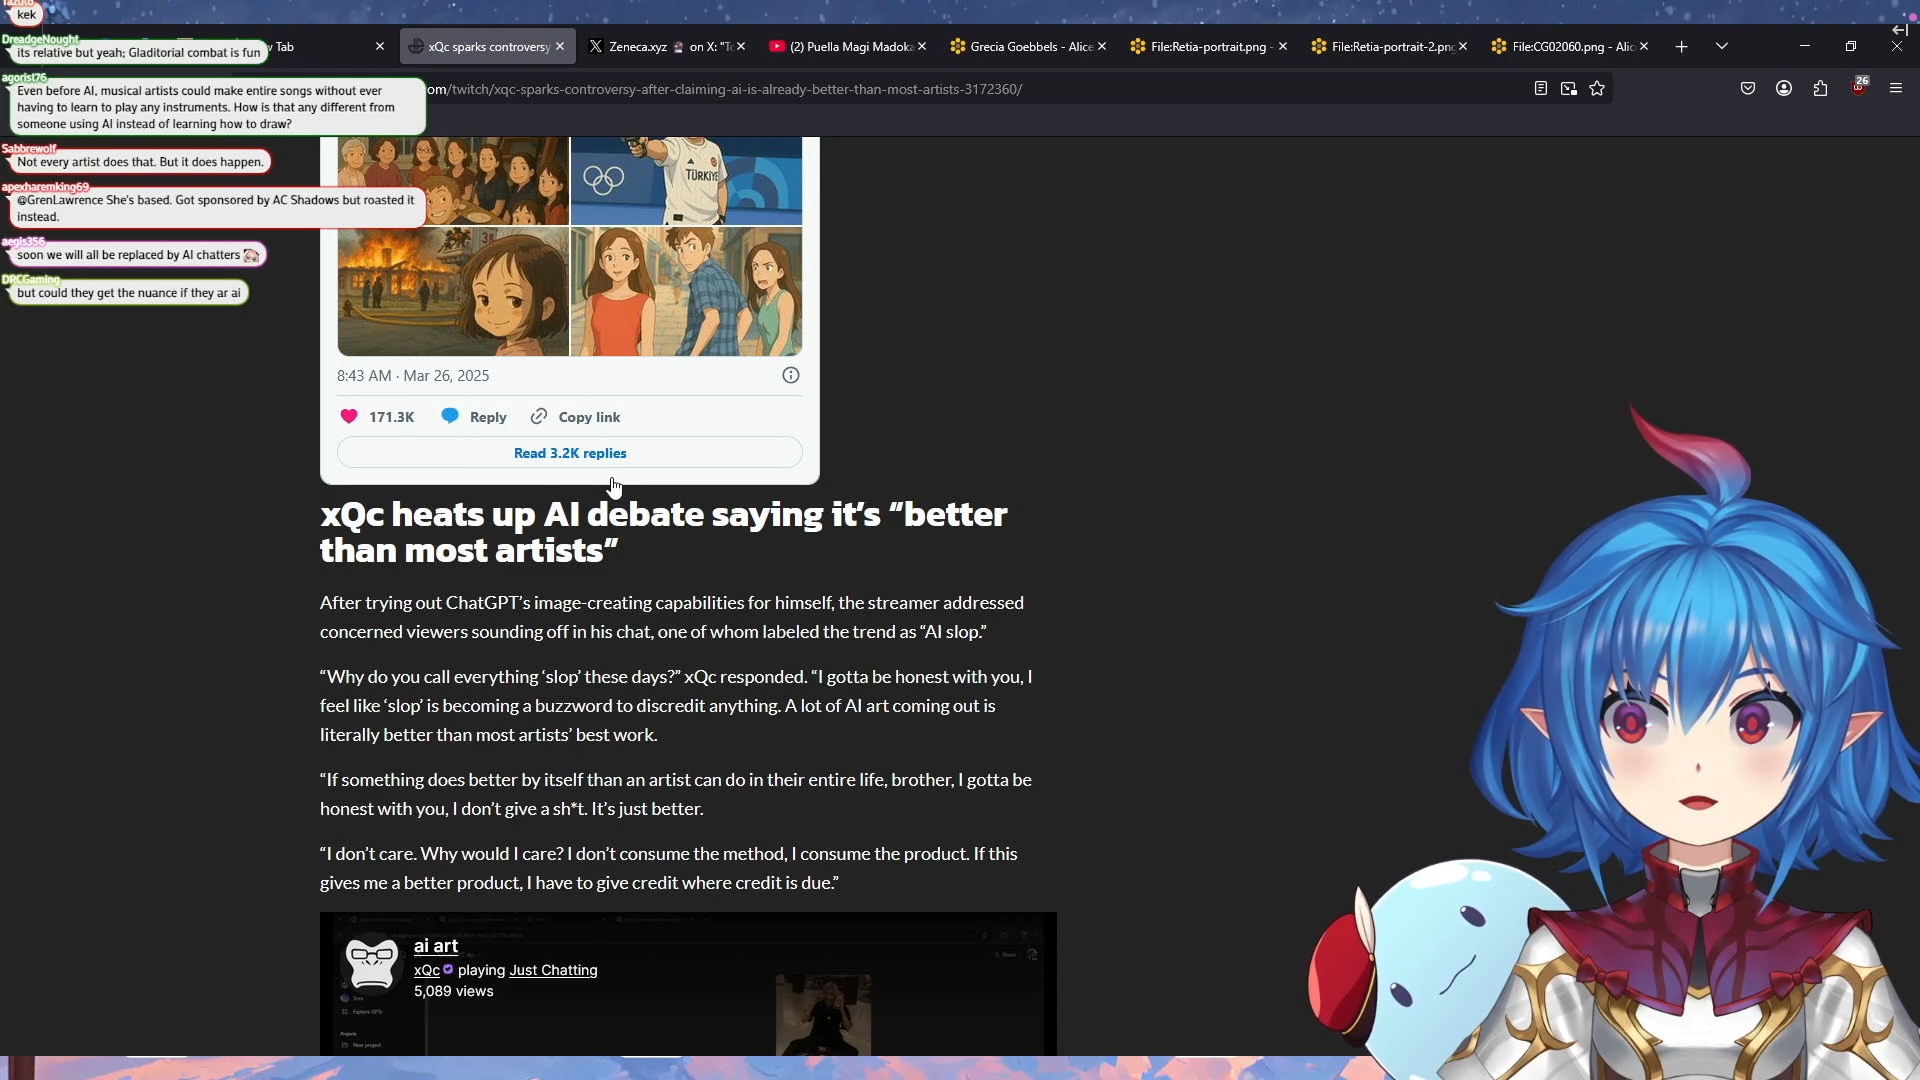Open the Firefox account icon
The height and width of the screenshot is (1080, 1920).
click(1784, 89)
